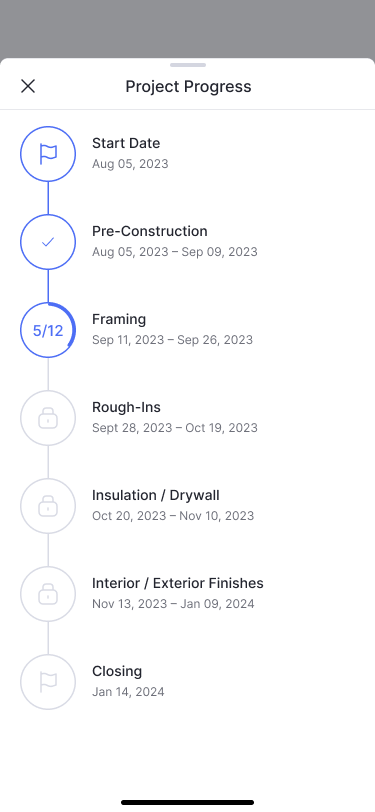Tap the sheet drag handle at the top

[x=188, y=65]
